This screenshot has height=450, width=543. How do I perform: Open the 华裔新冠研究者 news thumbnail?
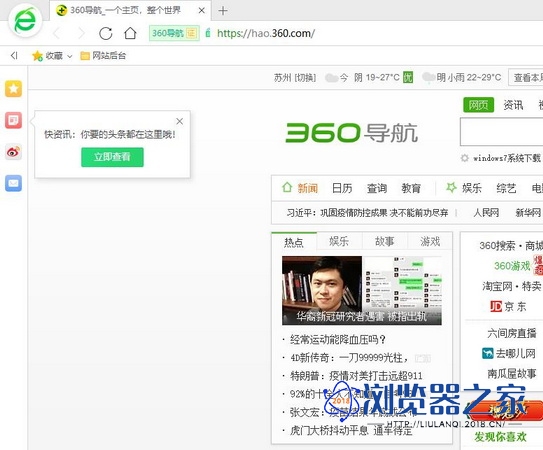(x=362, y=290)
